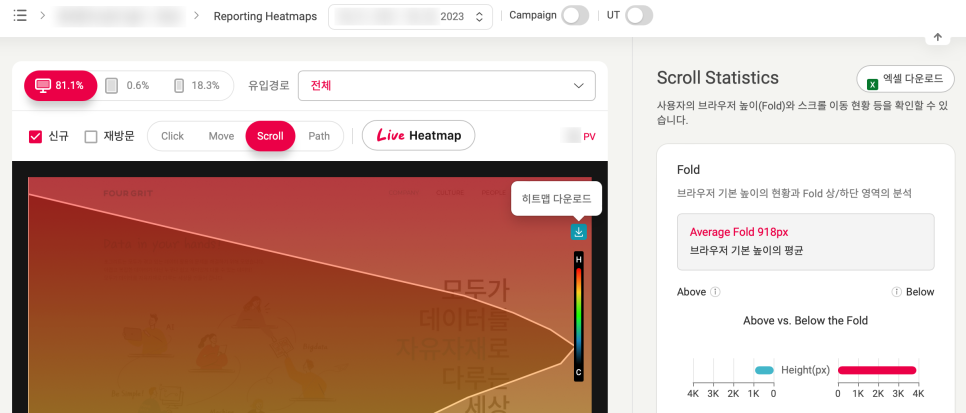Uncheck the 신규 checkbox

pos(36,136)
